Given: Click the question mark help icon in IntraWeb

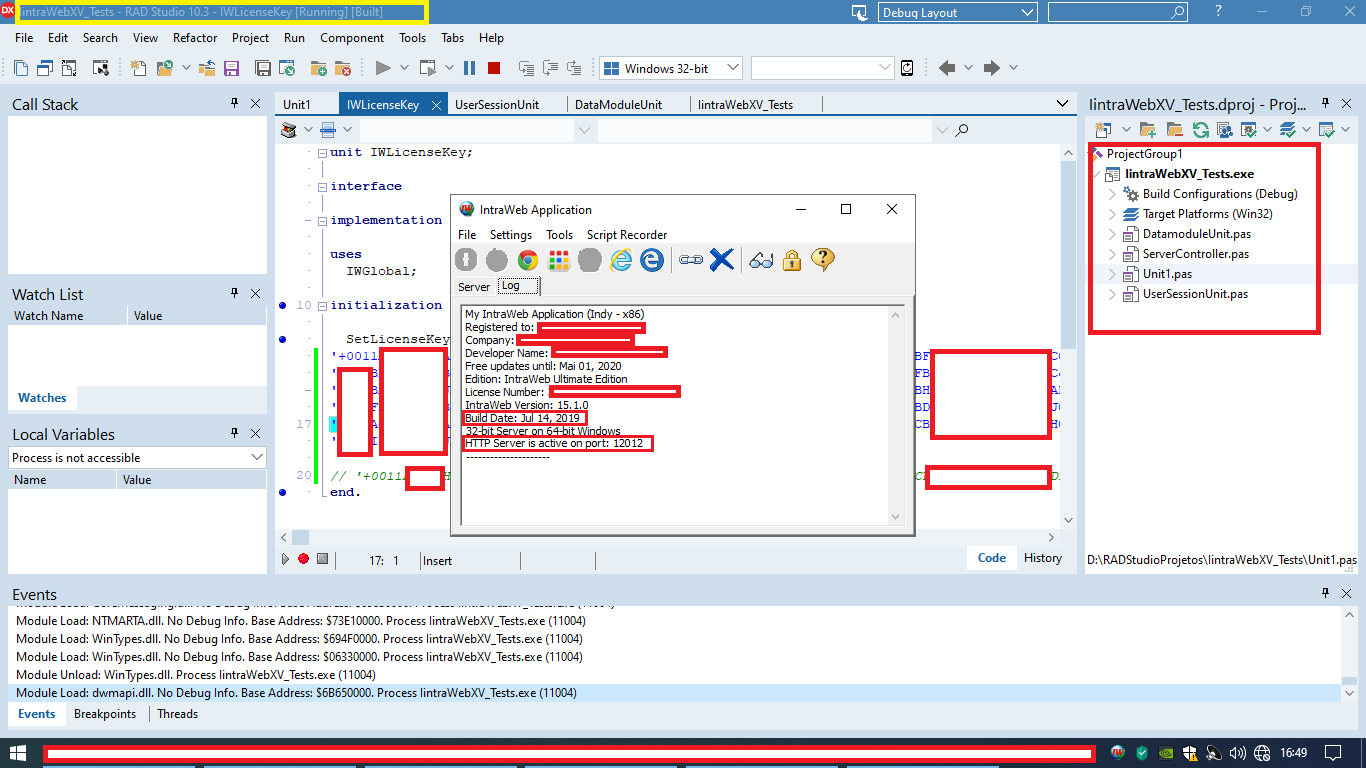Looking at the screenshot, I should pos(823,260).
